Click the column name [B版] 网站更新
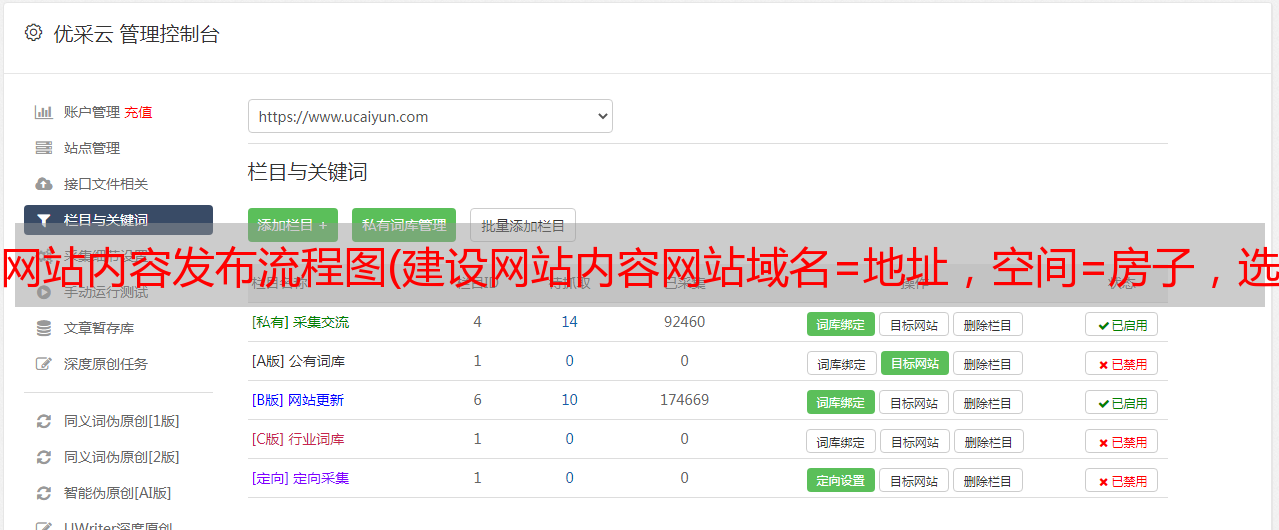The image size is (1279, 530). click(x=298, y=400)
